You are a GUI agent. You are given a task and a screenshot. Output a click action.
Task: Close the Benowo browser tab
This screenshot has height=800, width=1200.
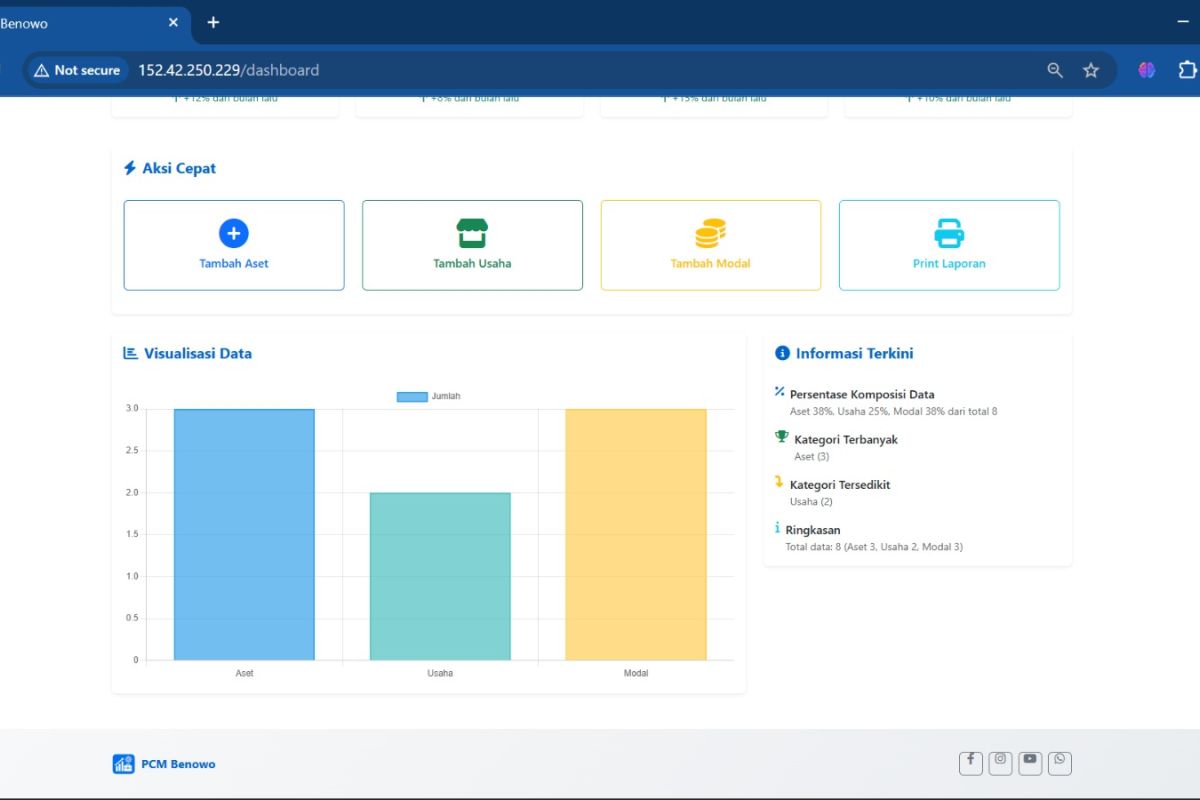pyautogui.click(x=173, y=22)
